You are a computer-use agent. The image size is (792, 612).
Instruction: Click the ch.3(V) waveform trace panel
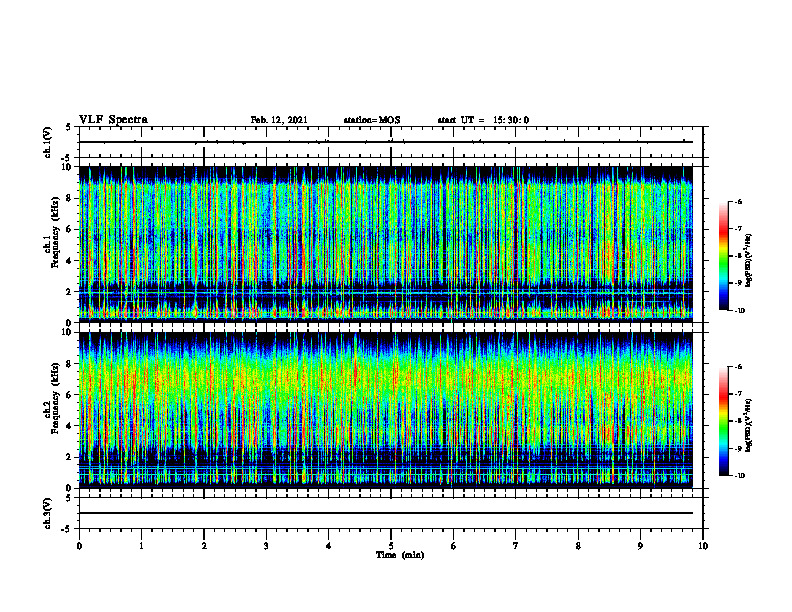coord(391,513)
